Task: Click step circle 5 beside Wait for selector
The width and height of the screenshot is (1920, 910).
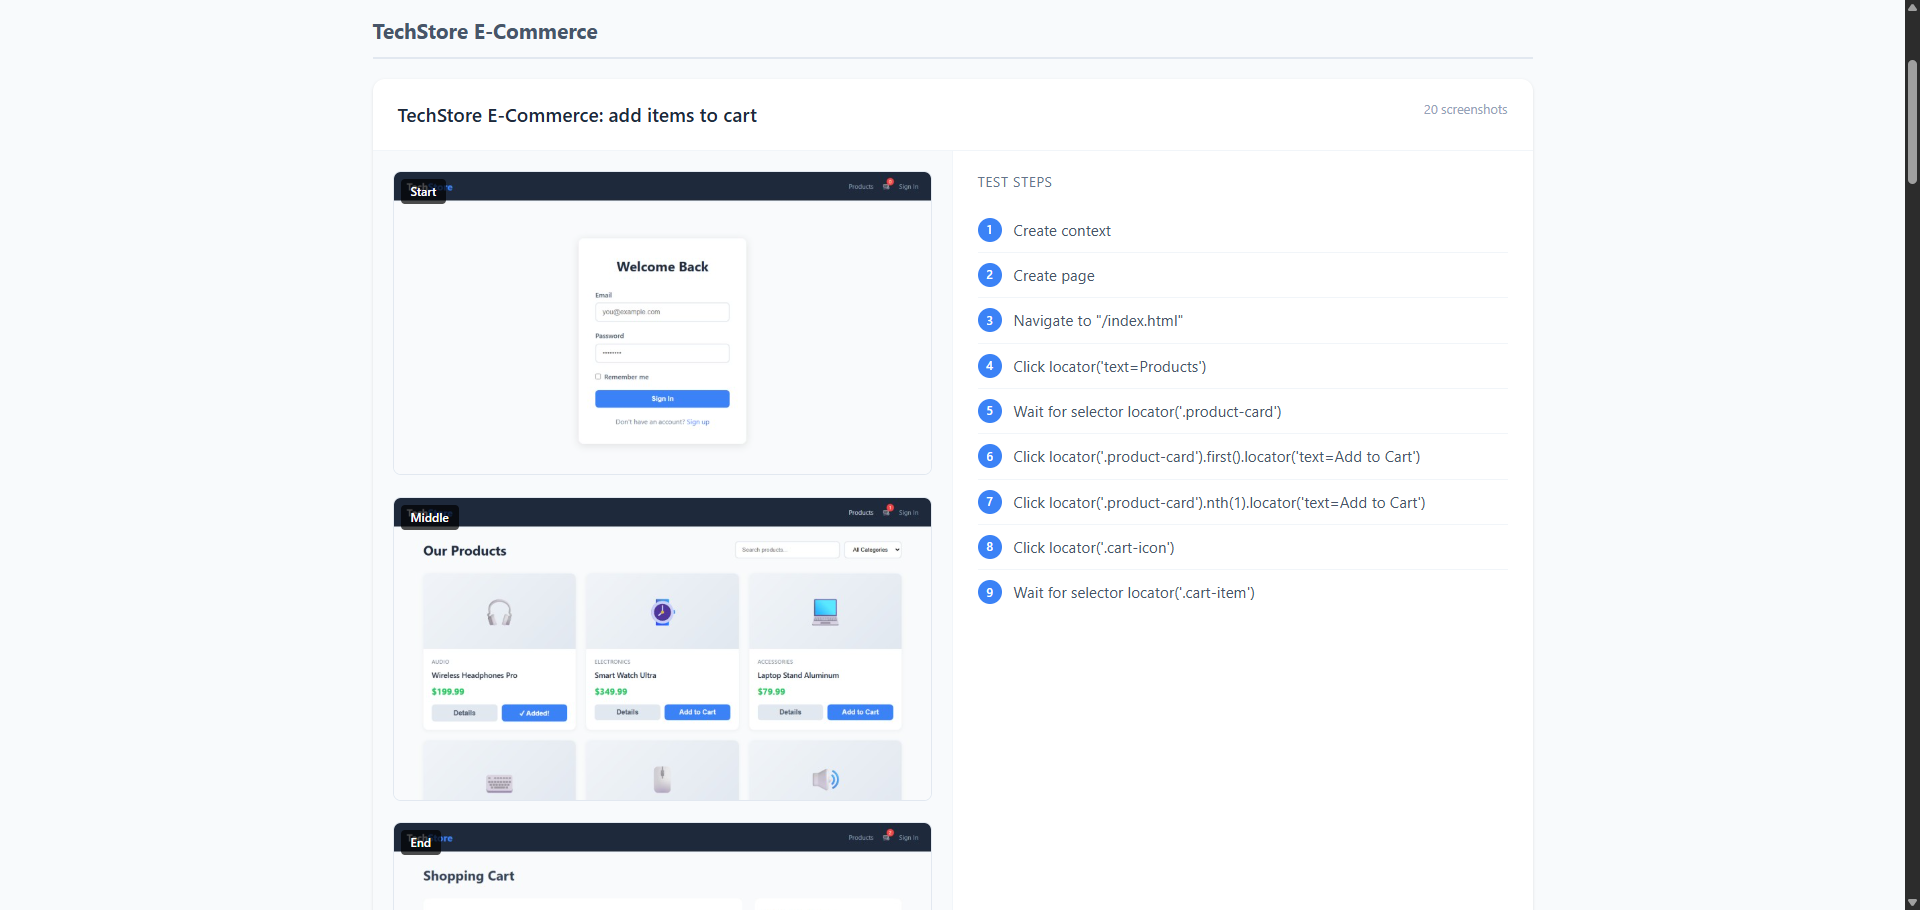Action: coord(989,410)
